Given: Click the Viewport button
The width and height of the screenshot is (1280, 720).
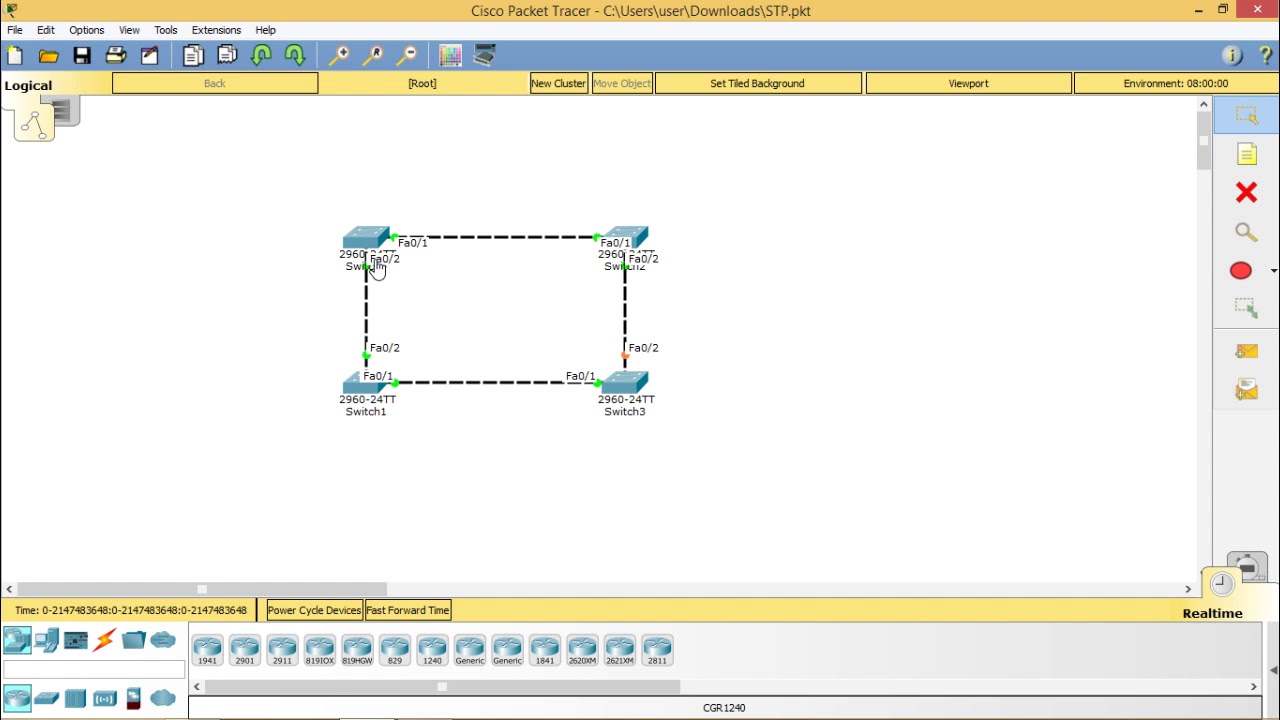Looking at the screenshot, I should (x=968, y=83).
